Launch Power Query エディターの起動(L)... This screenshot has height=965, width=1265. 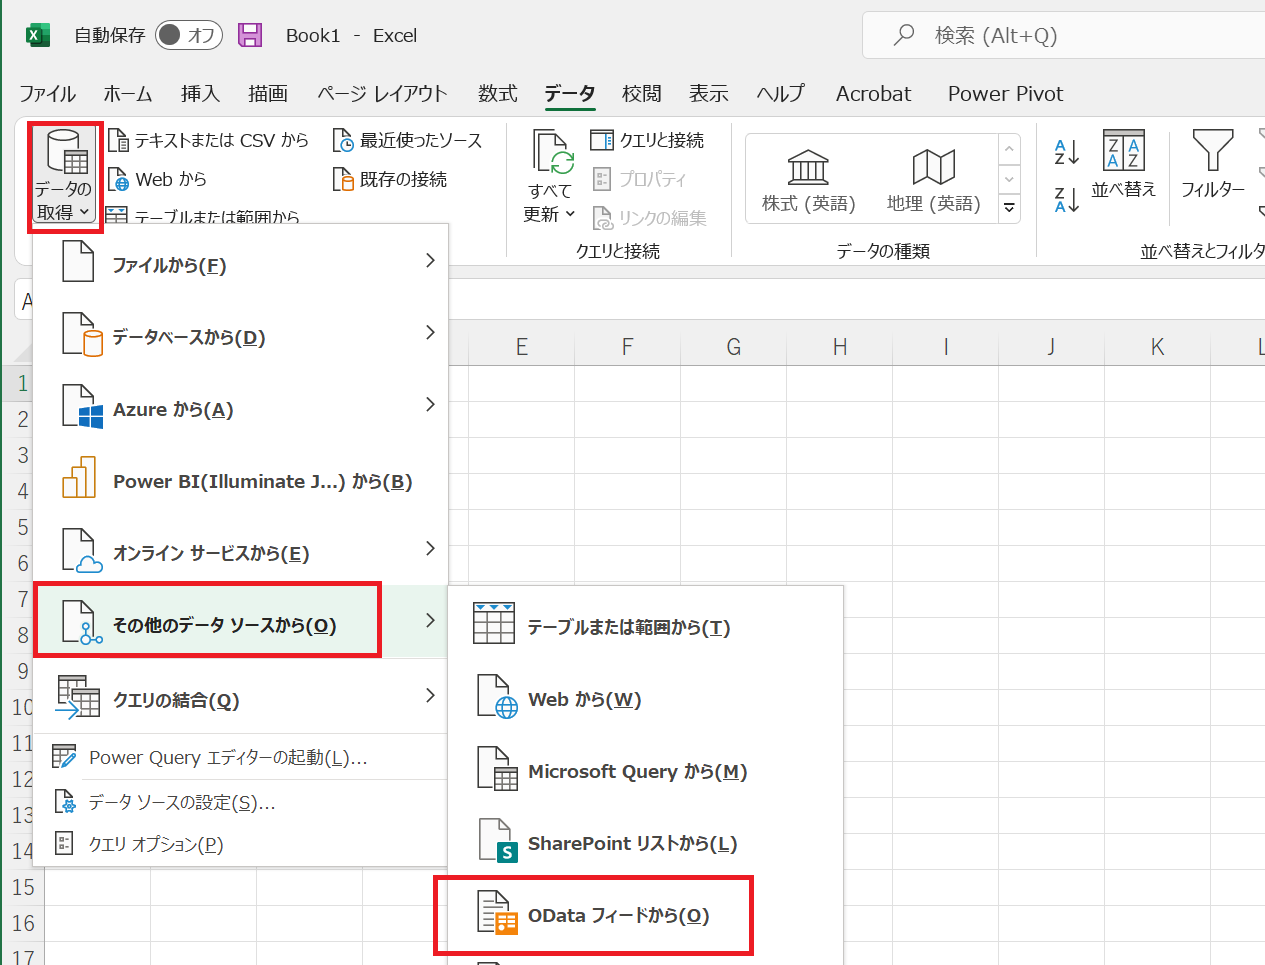[x=241, y=757]
